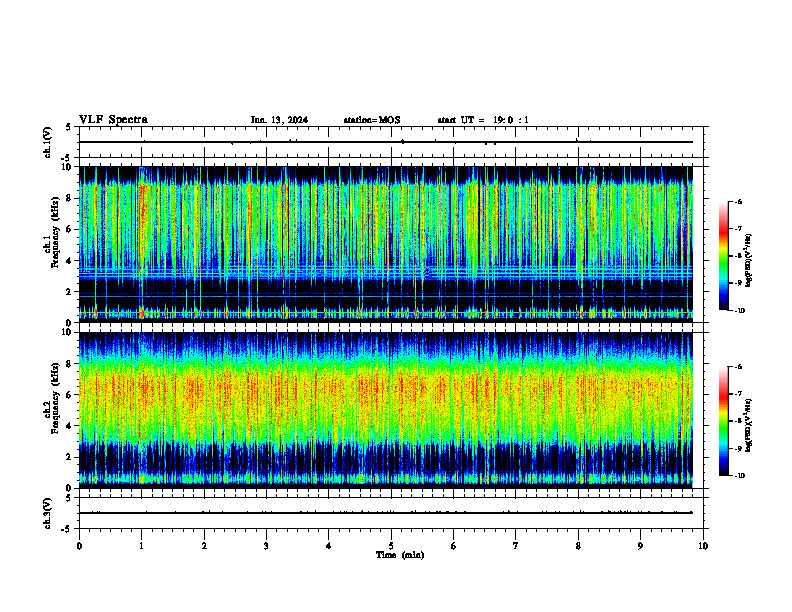Click the time axis tick label "2"

click(204, 546)
